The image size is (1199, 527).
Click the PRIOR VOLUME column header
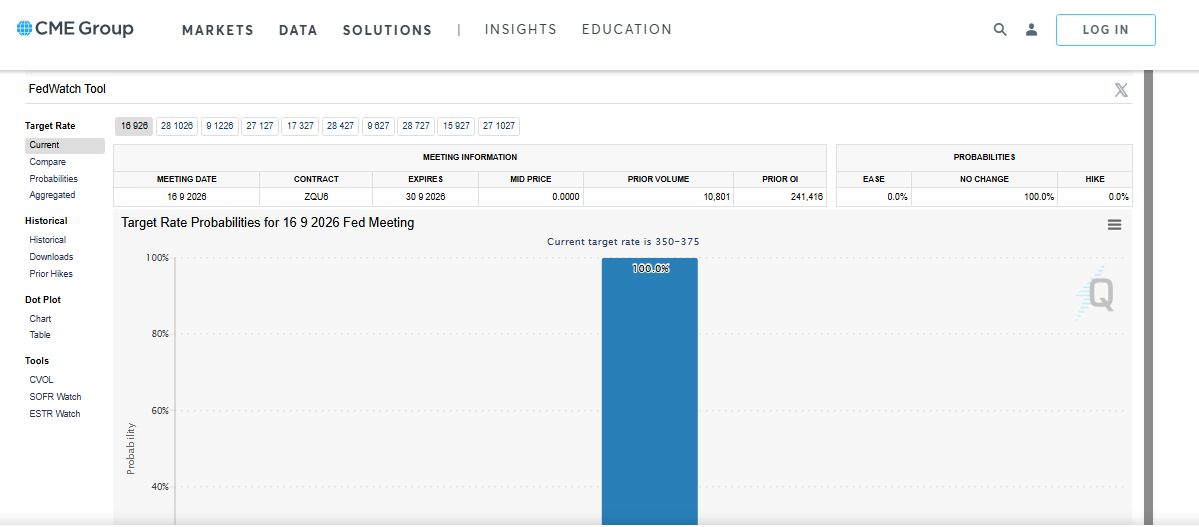(x=658, y=179)
